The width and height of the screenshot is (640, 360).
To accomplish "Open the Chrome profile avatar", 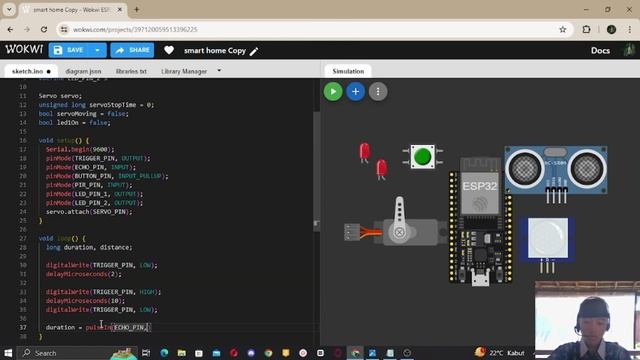I will coord(611,29).
